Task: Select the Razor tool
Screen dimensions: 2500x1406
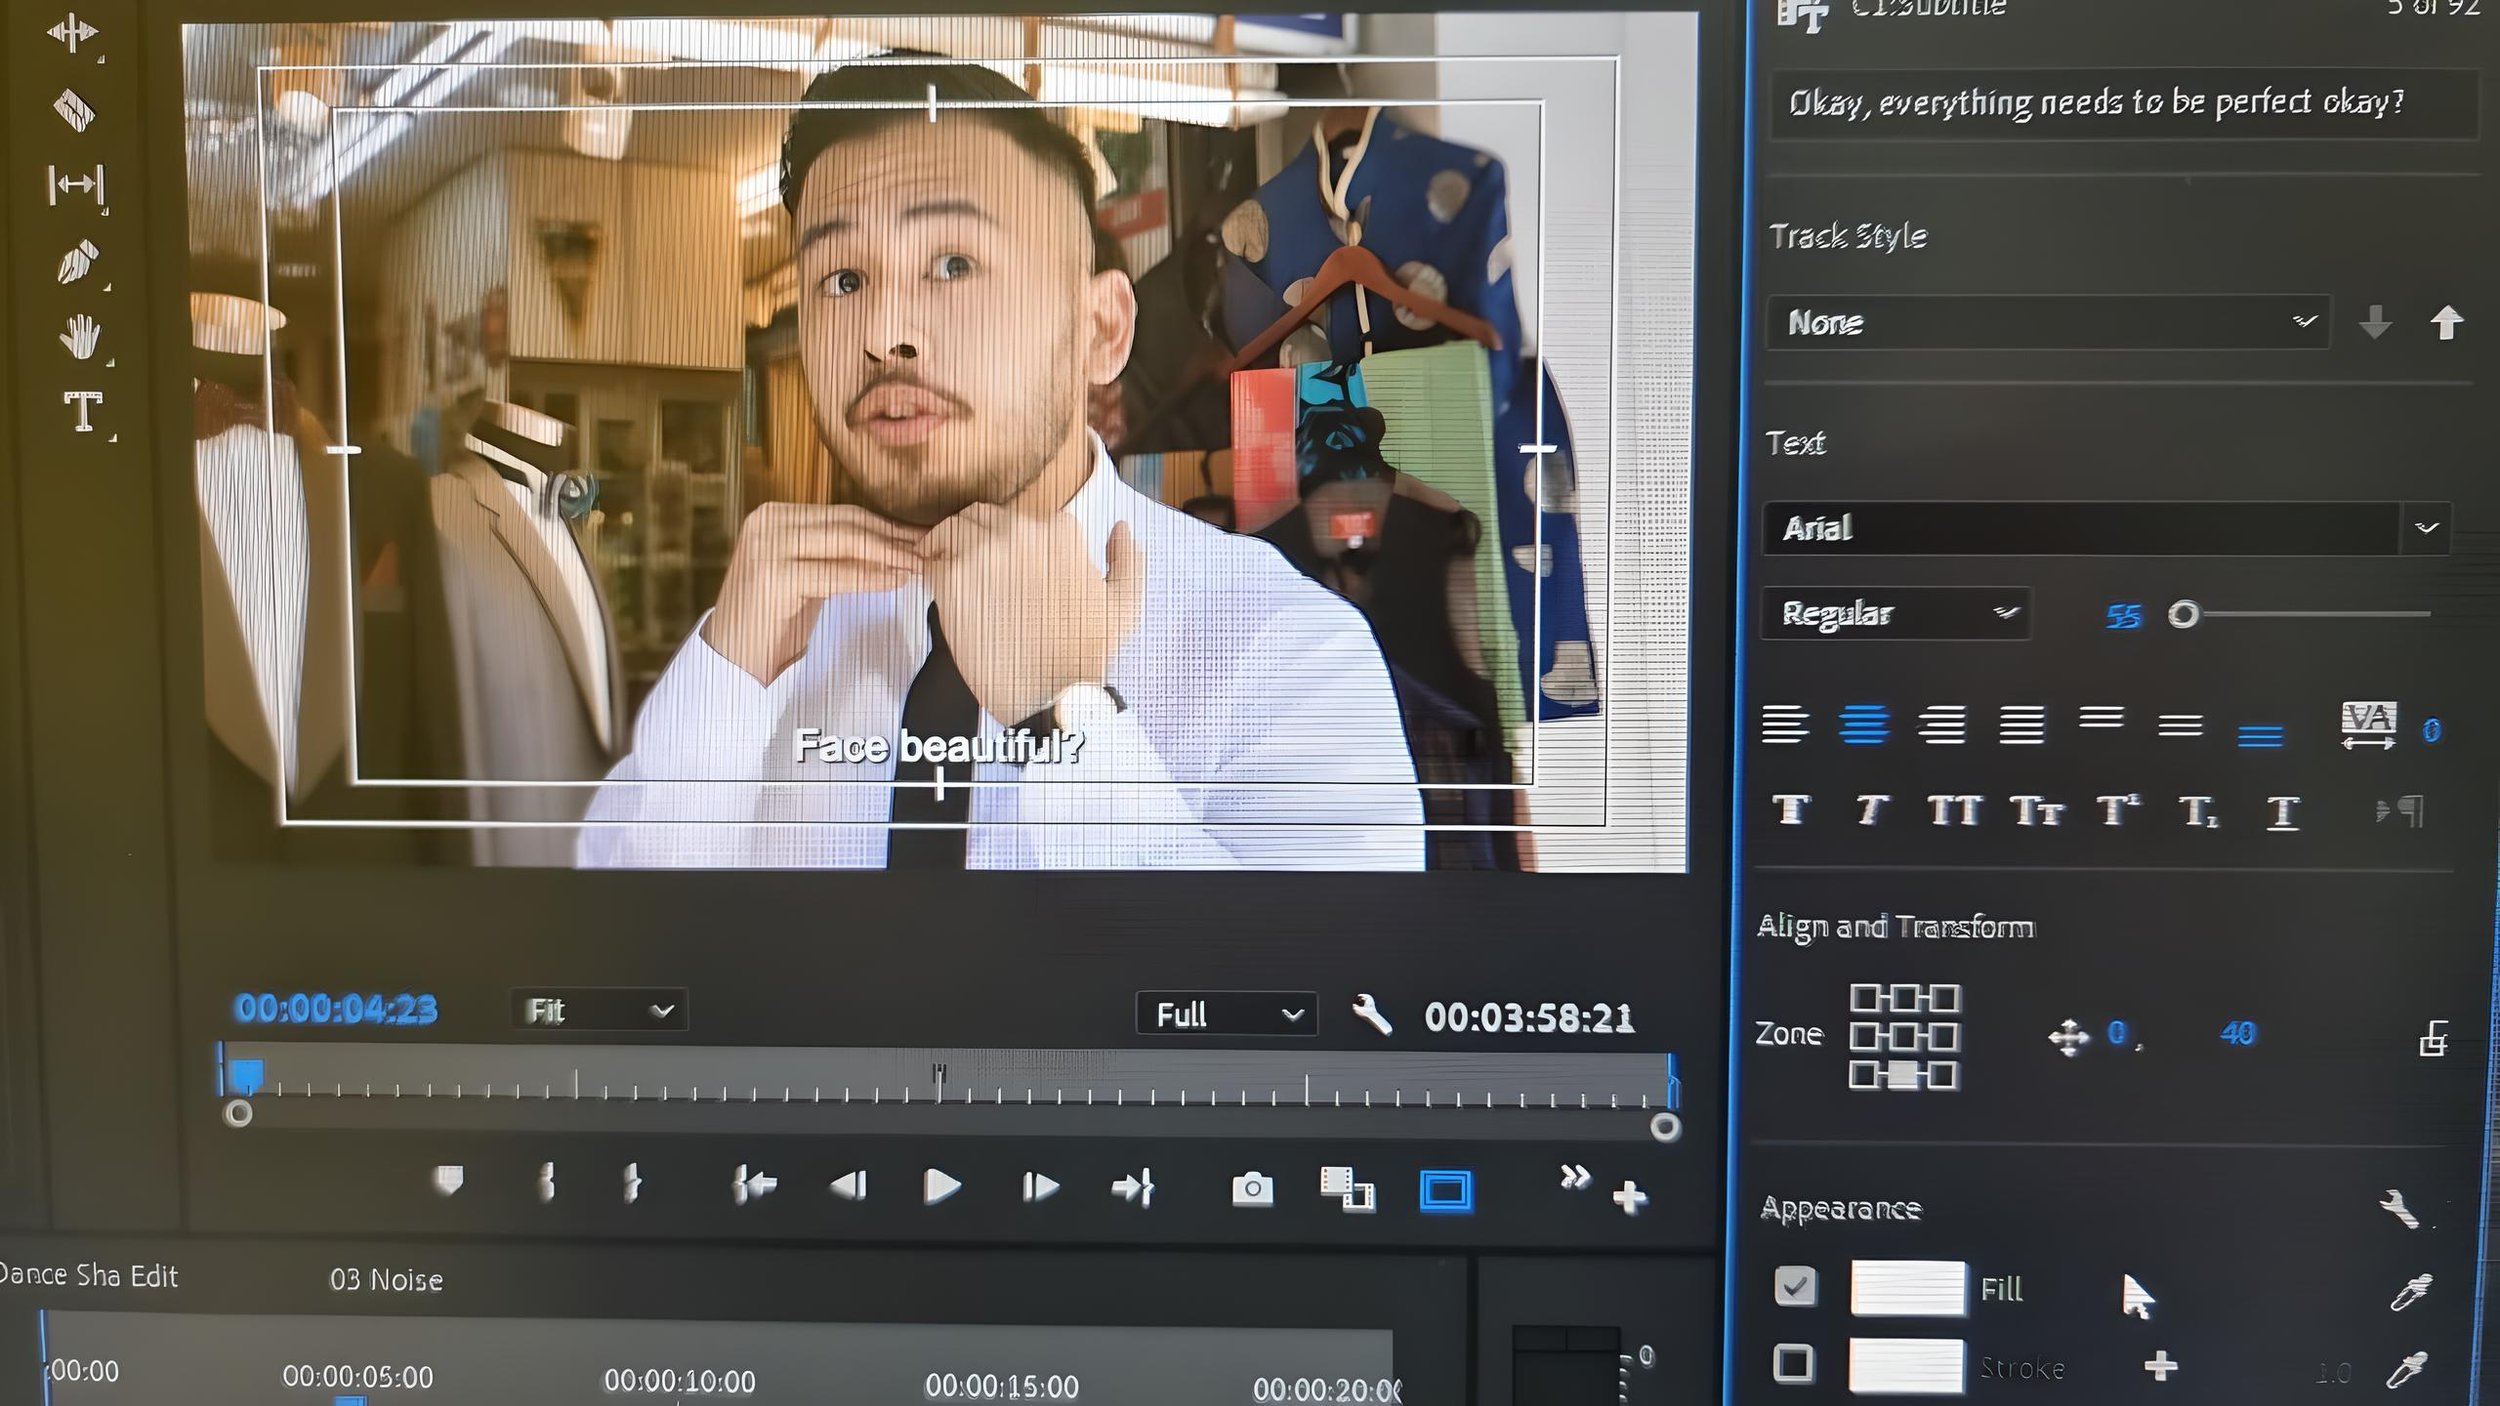Action: (74, 110)
